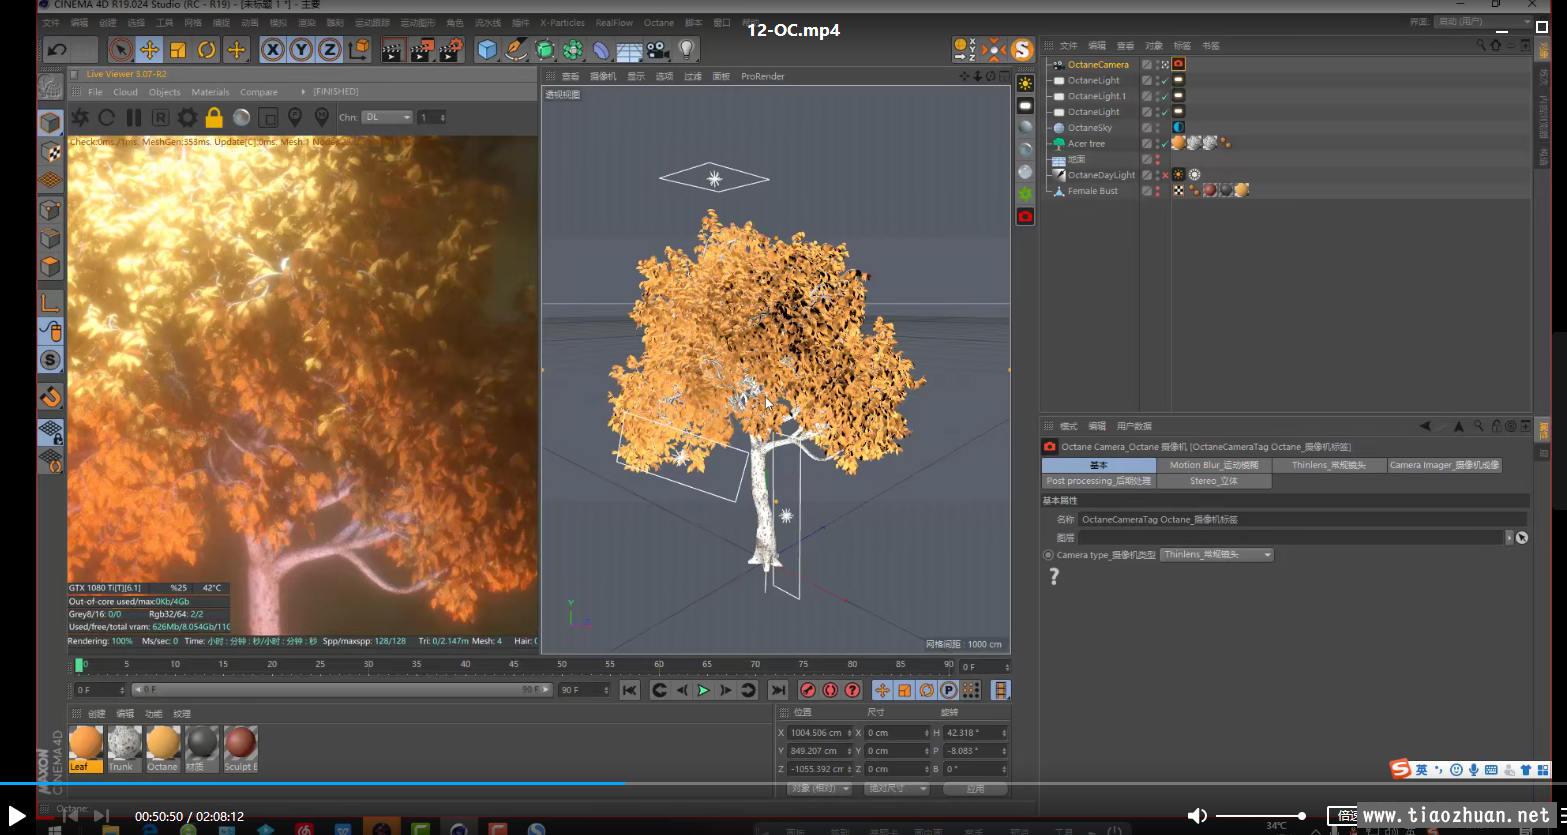Restart render in Live Viewer
The height and width of the screenshot is (835, 1567).
pos(107,117)
